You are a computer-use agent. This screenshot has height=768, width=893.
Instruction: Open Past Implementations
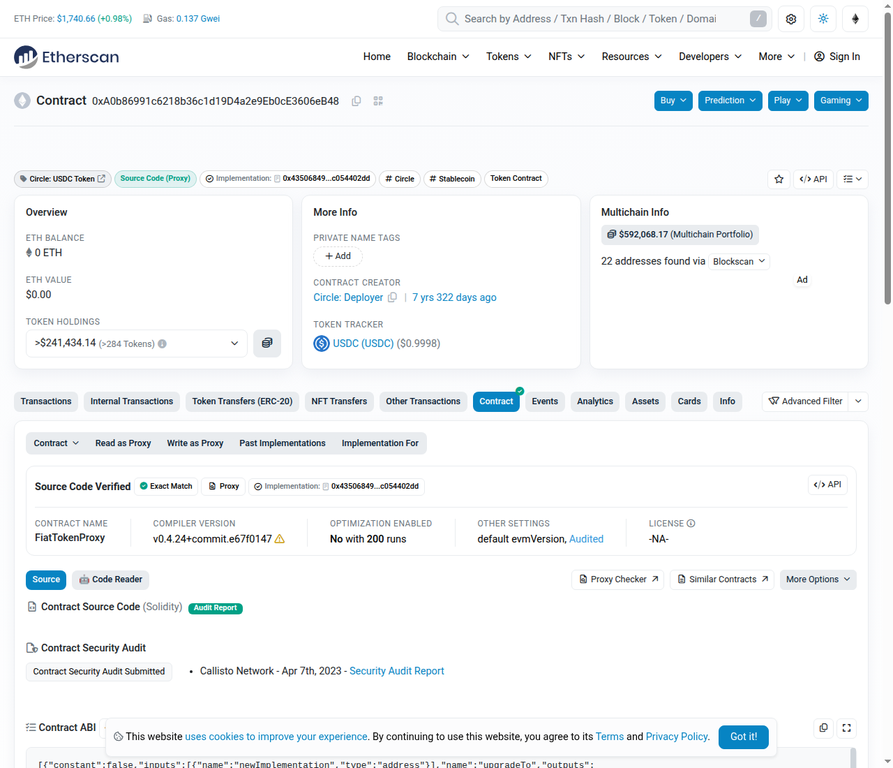[x=282, y=443]
